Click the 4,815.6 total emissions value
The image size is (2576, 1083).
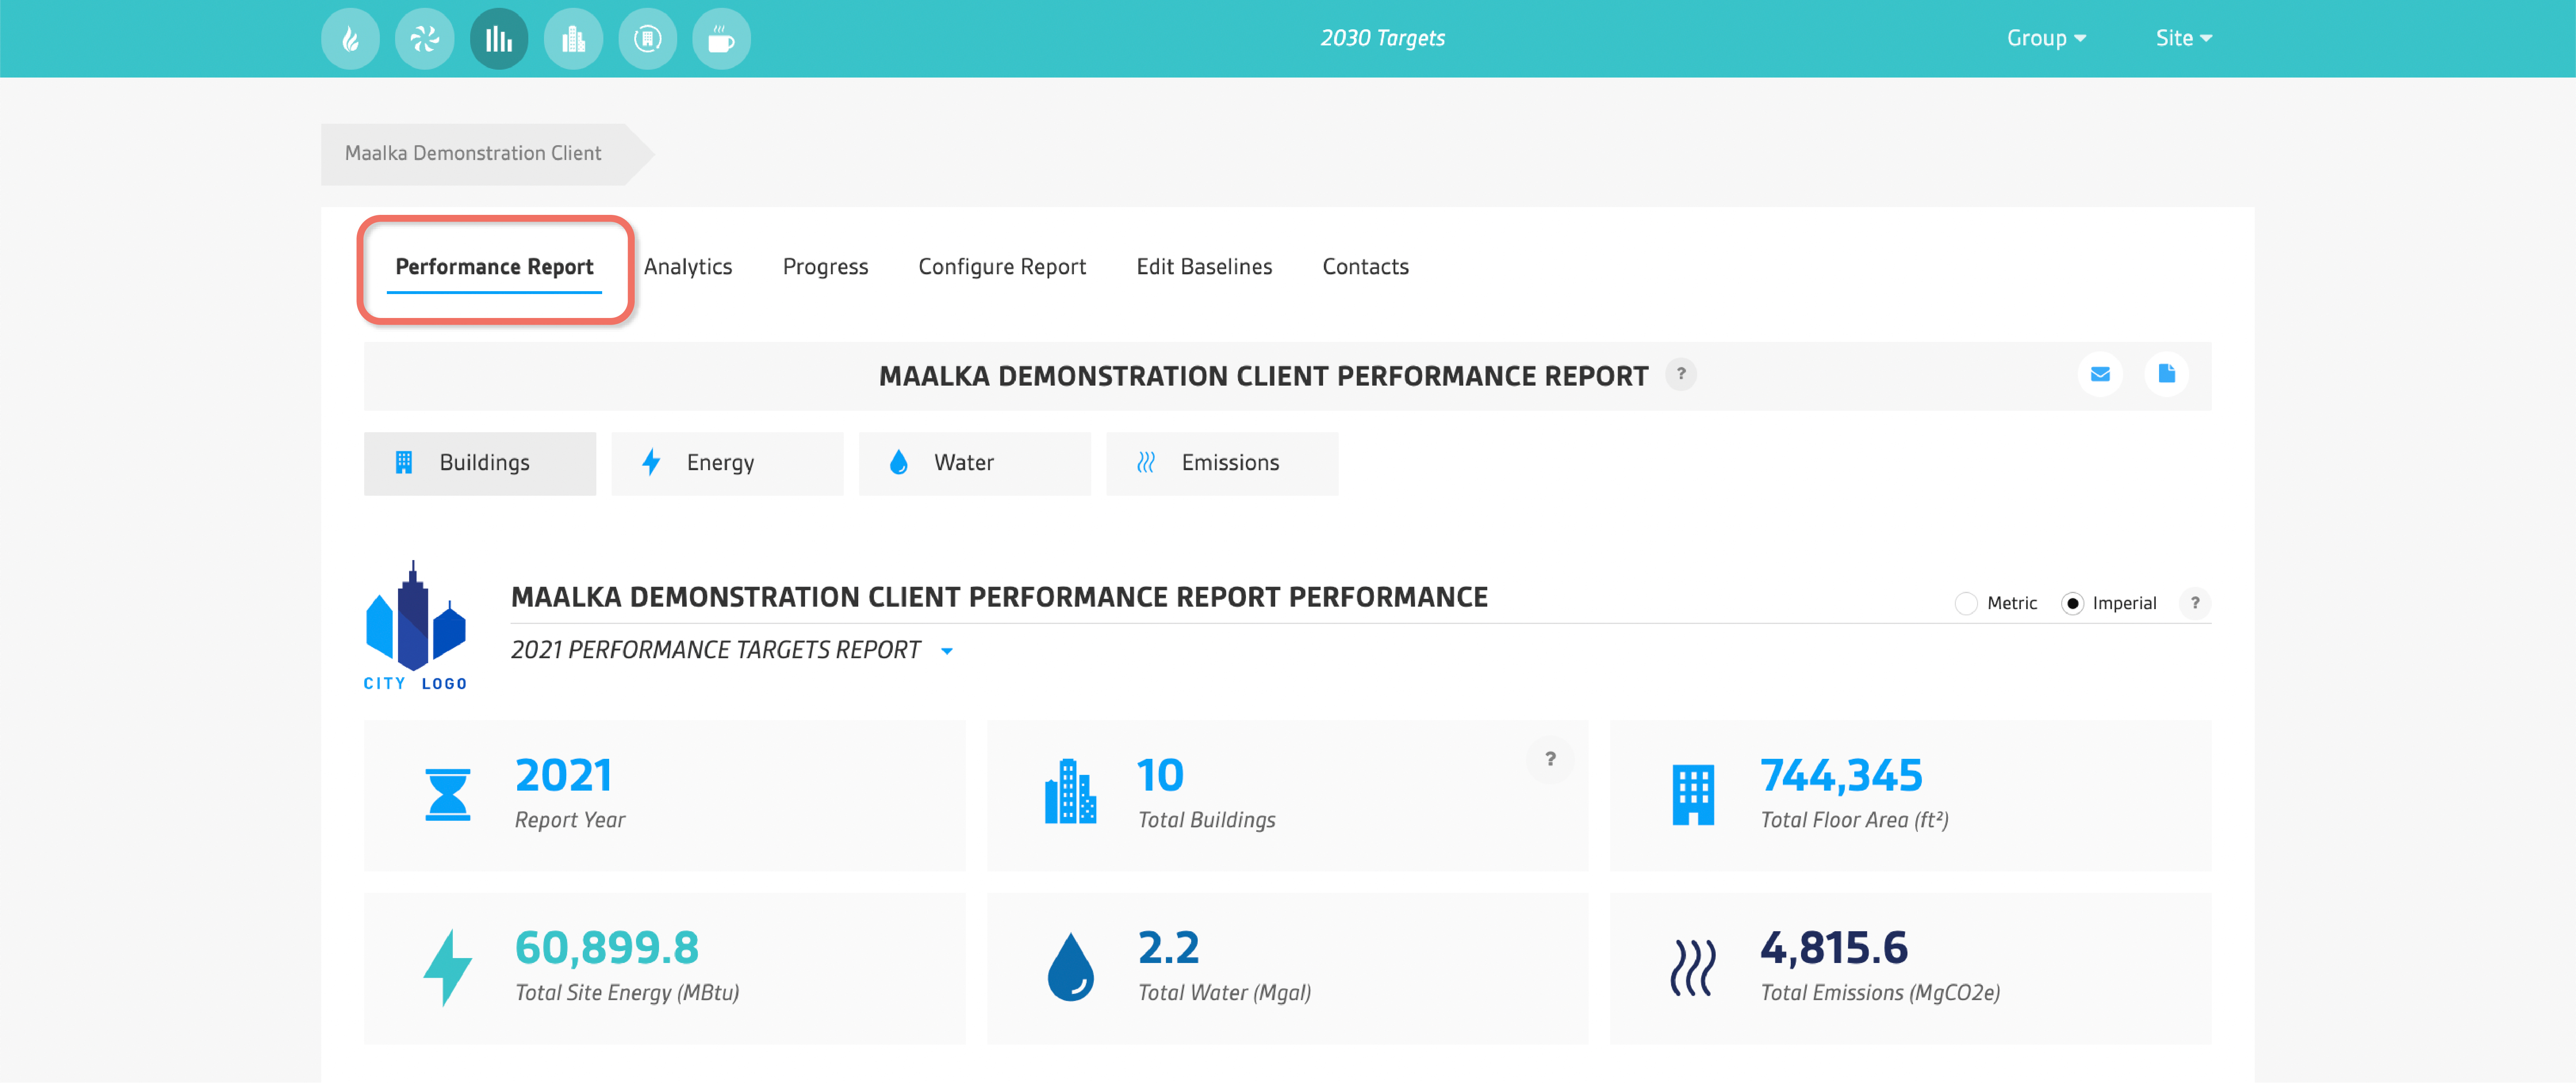(x=1834, y=948)
